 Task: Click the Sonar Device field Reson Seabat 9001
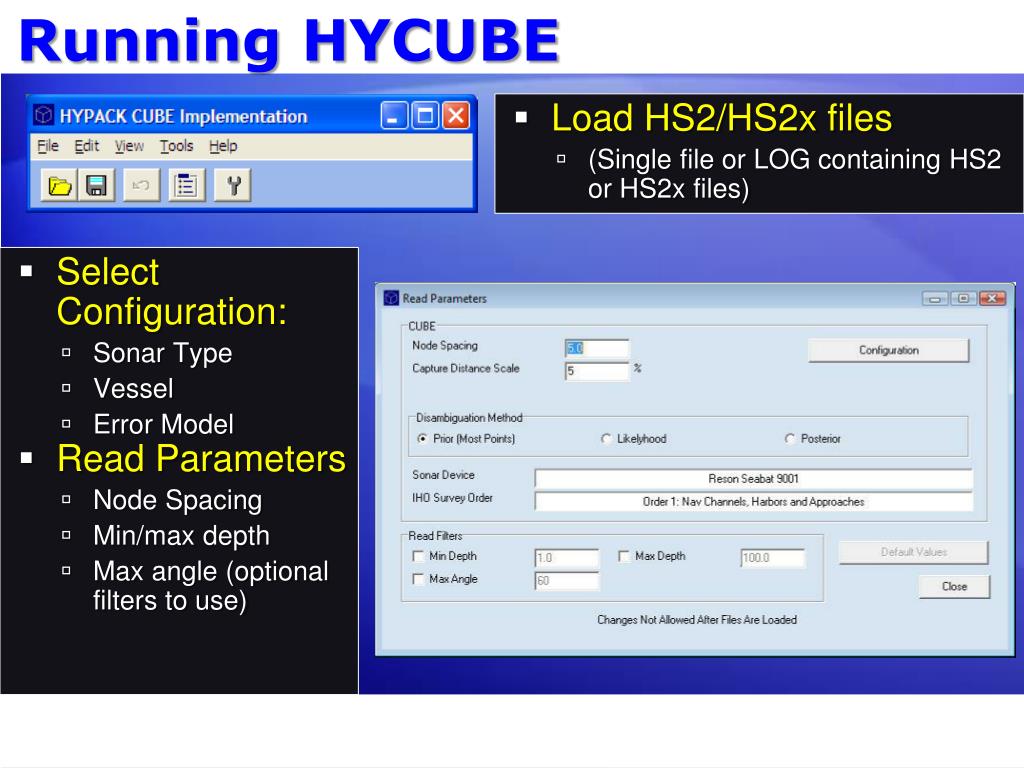754,479
